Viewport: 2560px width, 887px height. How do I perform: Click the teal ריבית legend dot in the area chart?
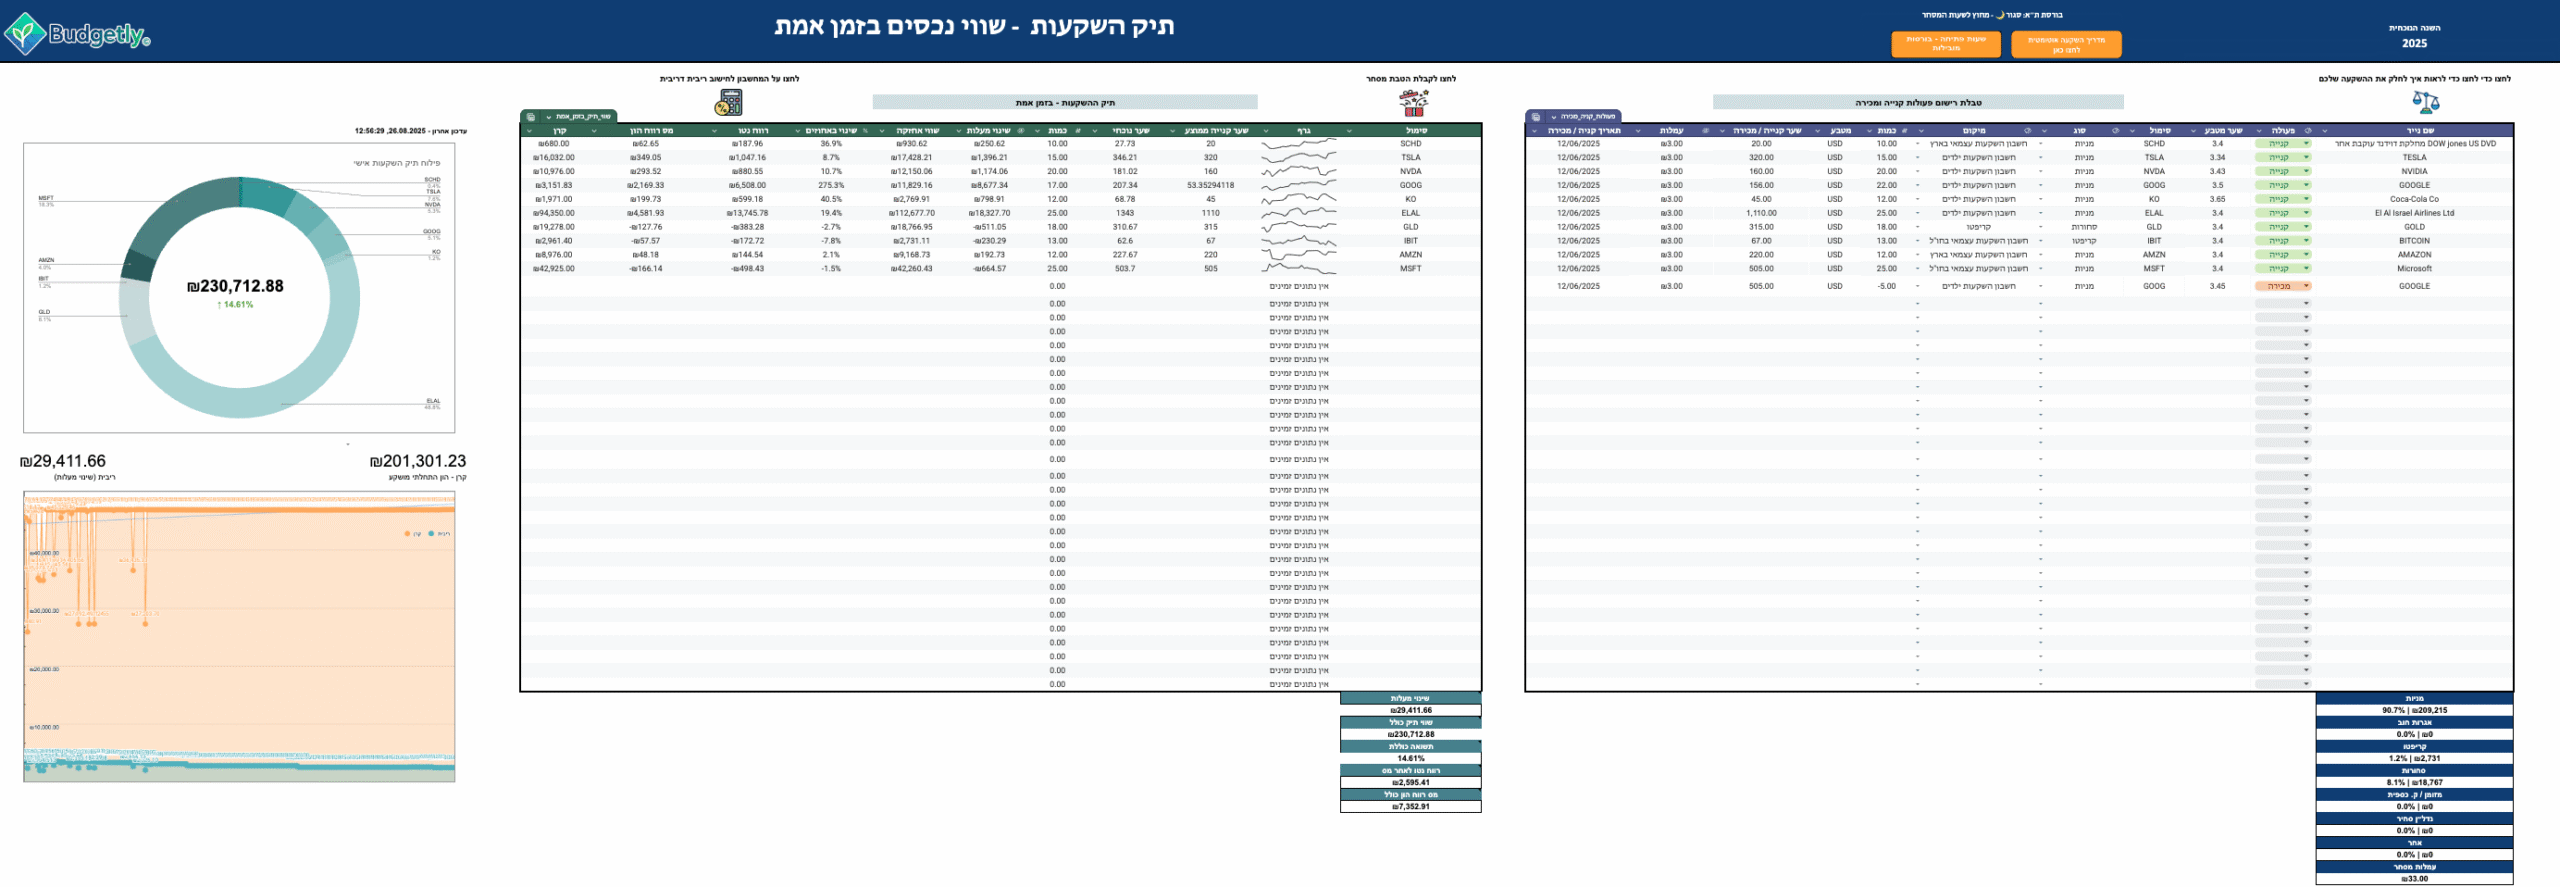(431, 534)
